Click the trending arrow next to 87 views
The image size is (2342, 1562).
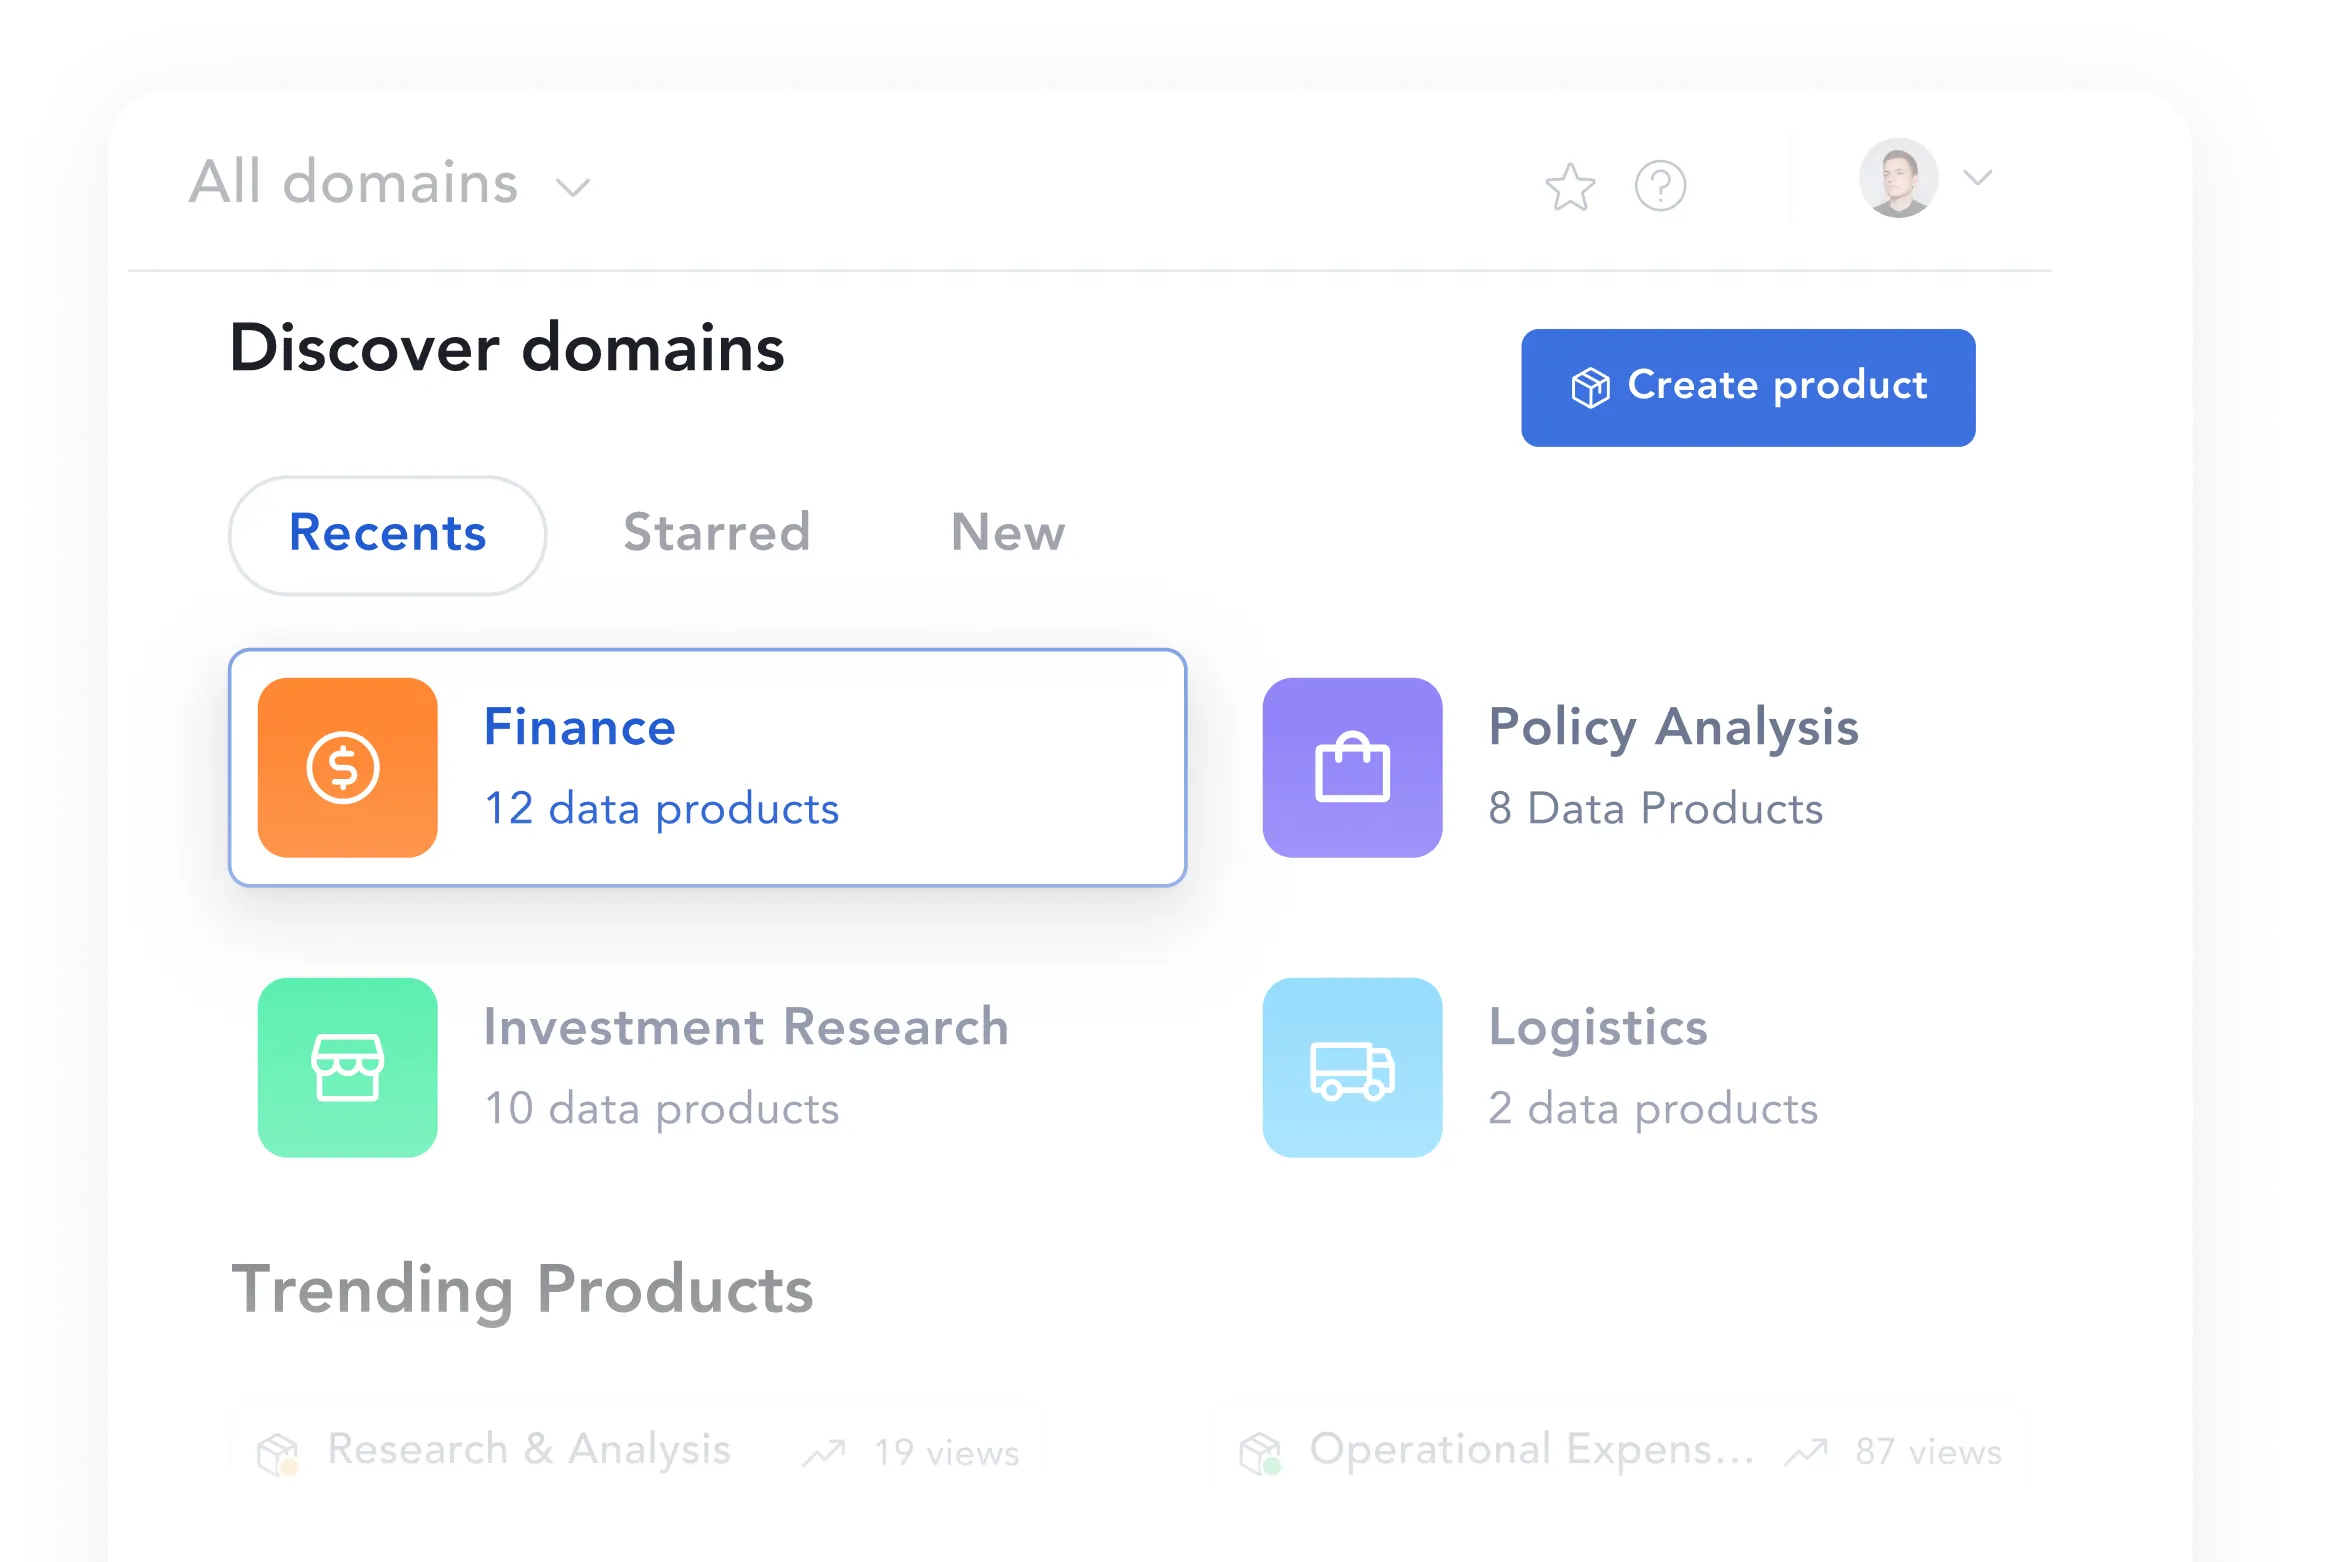coord(1806,1452)
